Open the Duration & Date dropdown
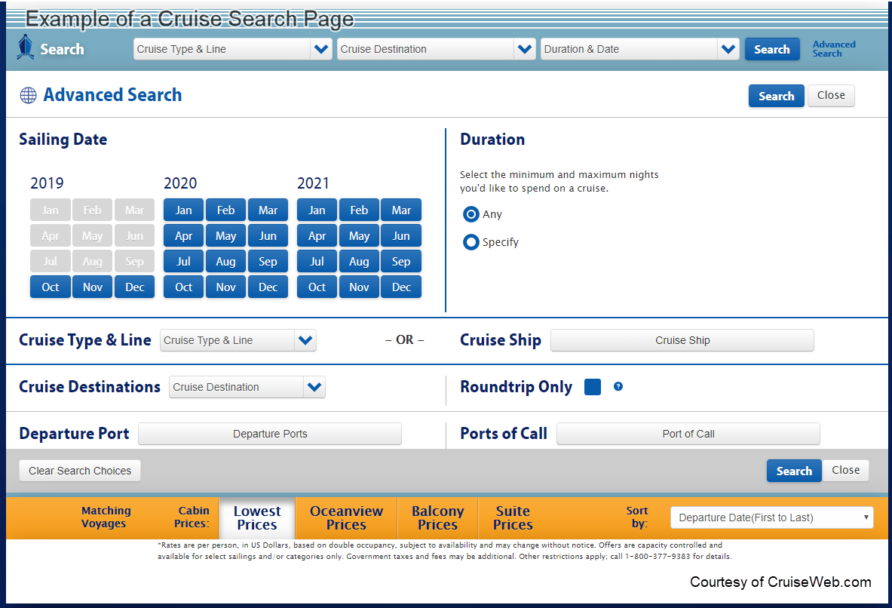This screenshot has width=892, height=608. [639, 48]
